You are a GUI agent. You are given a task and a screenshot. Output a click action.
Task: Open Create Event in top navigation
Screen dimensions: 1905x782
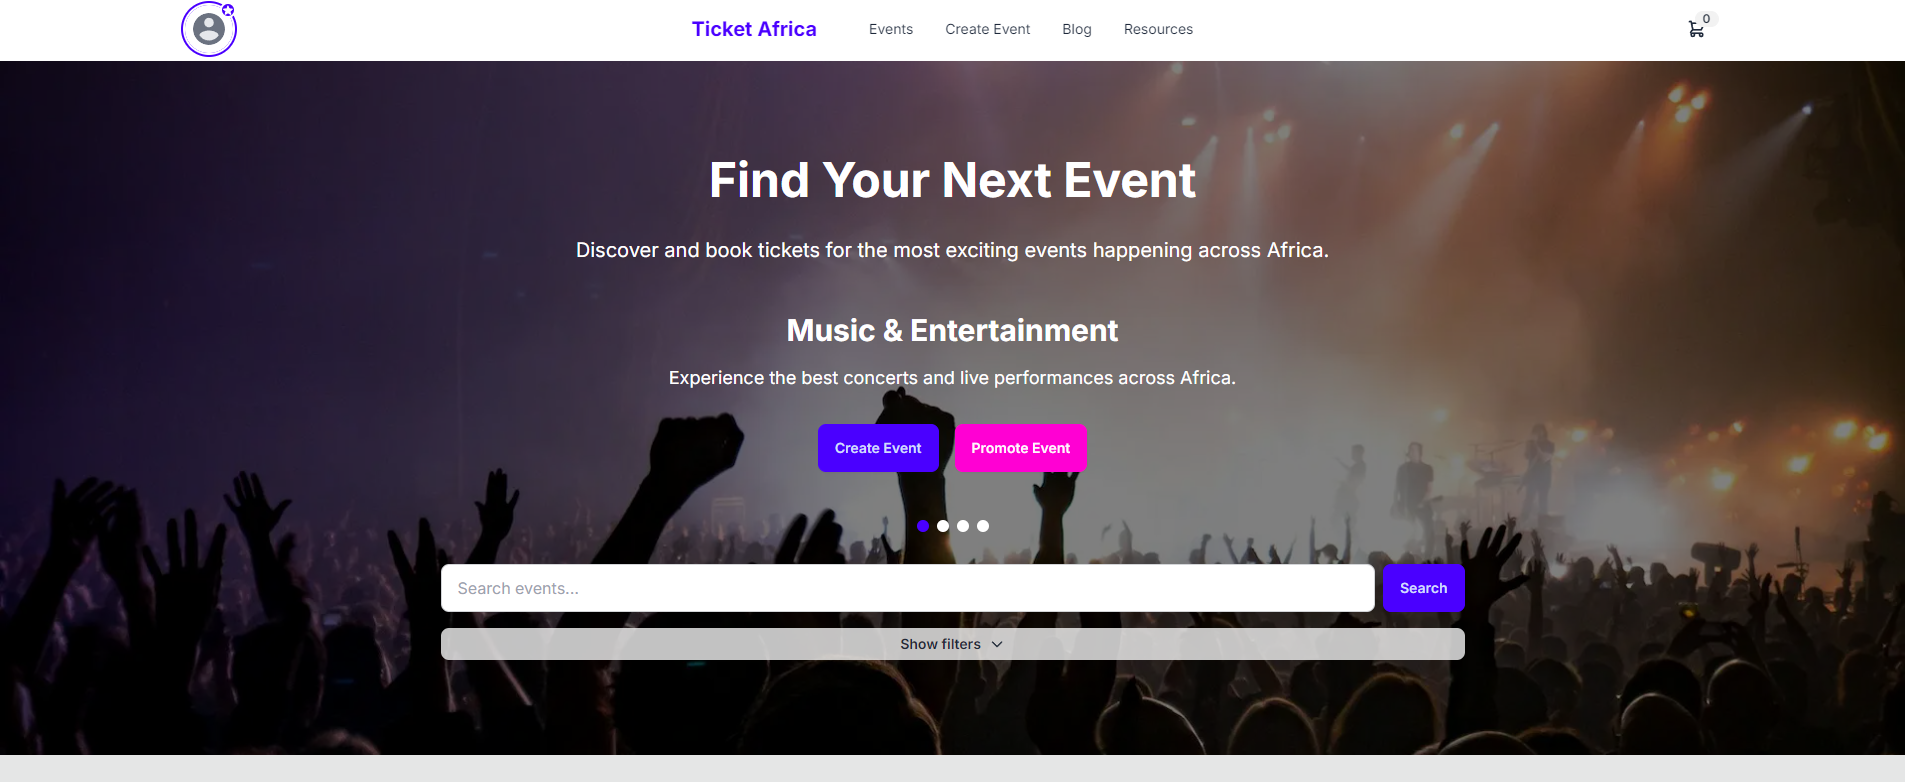pyautogui.click(x=988, y=29)
